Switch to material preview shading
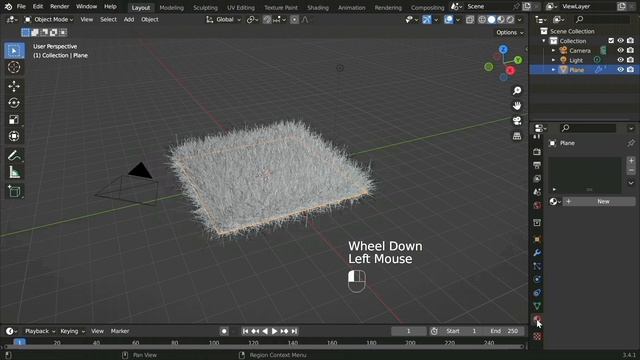The image size is (640, 360). [501, 20]
